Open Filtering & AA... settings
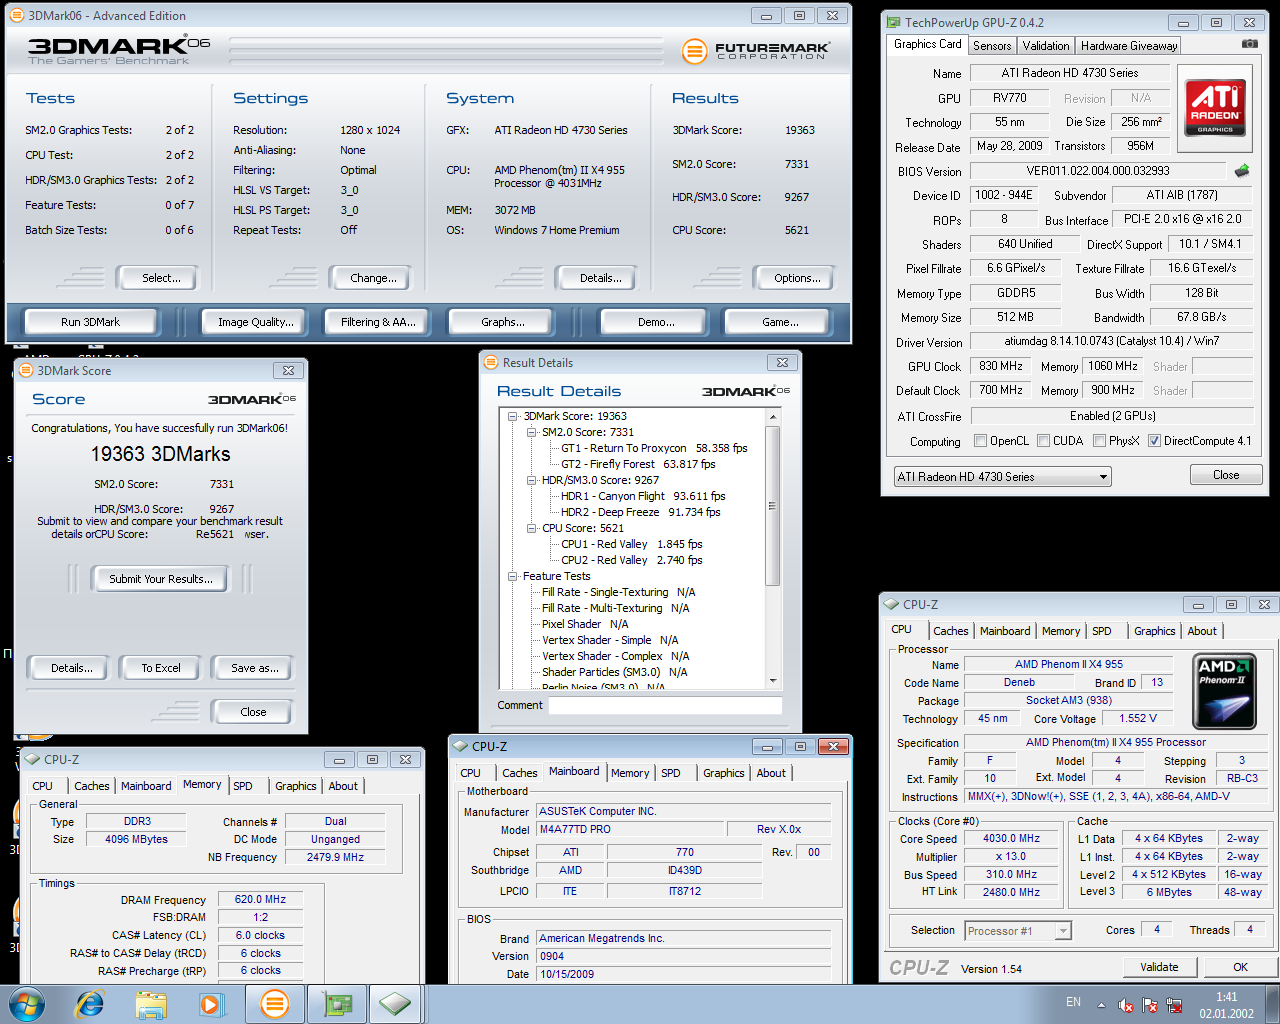Screen dimensions: 1280x1024 [x=378, y=322]
